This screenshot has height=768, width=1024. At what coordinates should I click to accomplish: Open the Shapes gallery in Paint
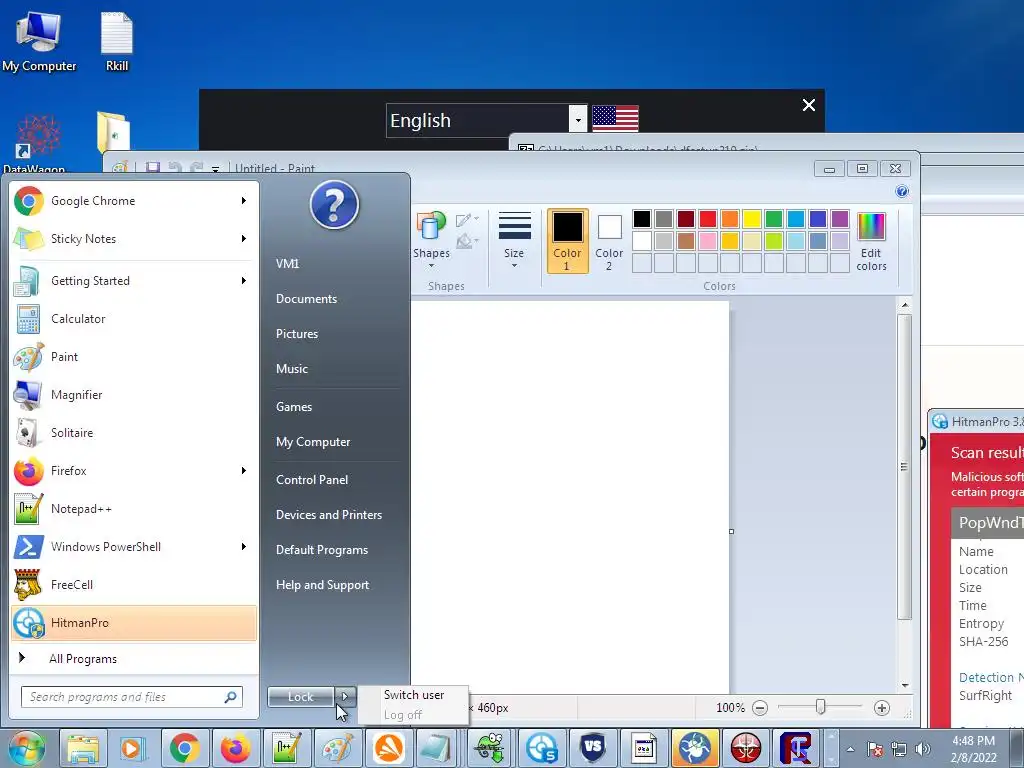[431, 241]
